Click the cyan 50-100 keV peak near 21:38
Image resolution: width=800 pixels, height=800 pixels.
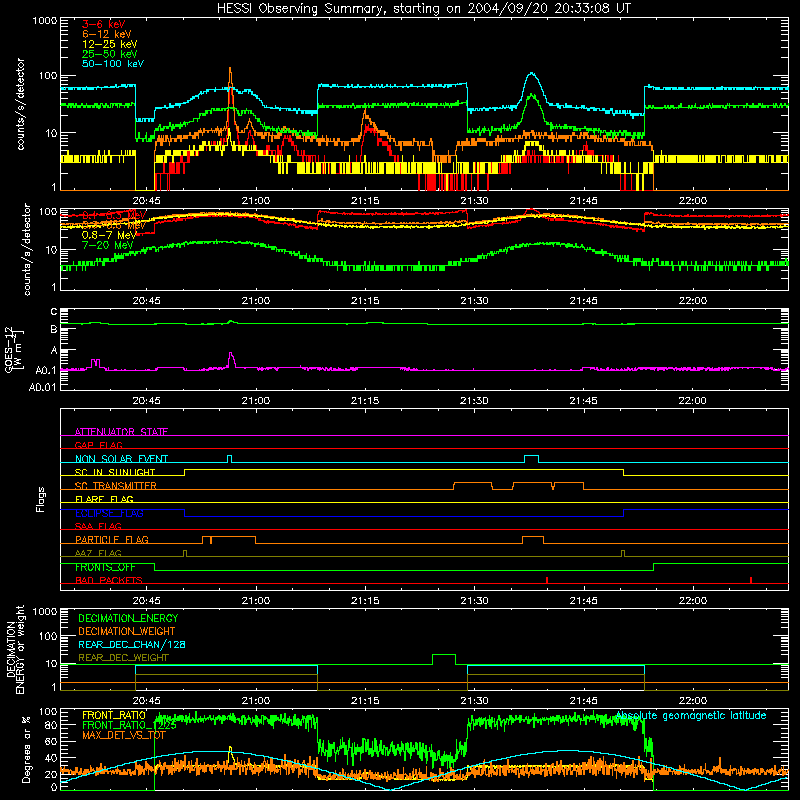532,74
